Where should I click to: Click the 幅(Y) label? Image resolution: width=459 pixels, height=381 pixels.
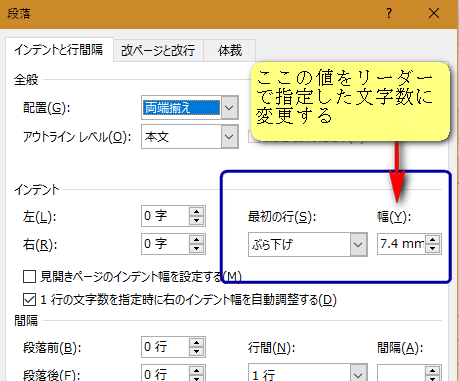[394, 217]
